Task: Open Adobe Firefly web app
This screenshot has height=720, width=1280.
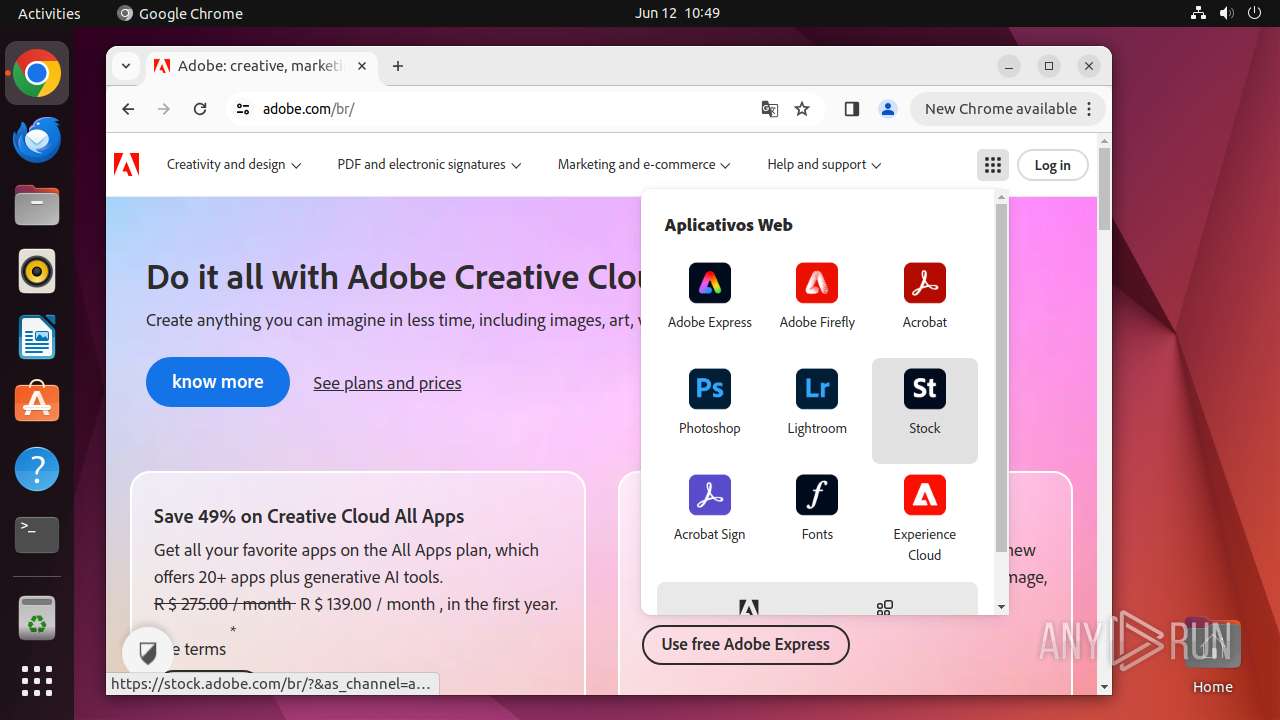Action: coord(817,295)
